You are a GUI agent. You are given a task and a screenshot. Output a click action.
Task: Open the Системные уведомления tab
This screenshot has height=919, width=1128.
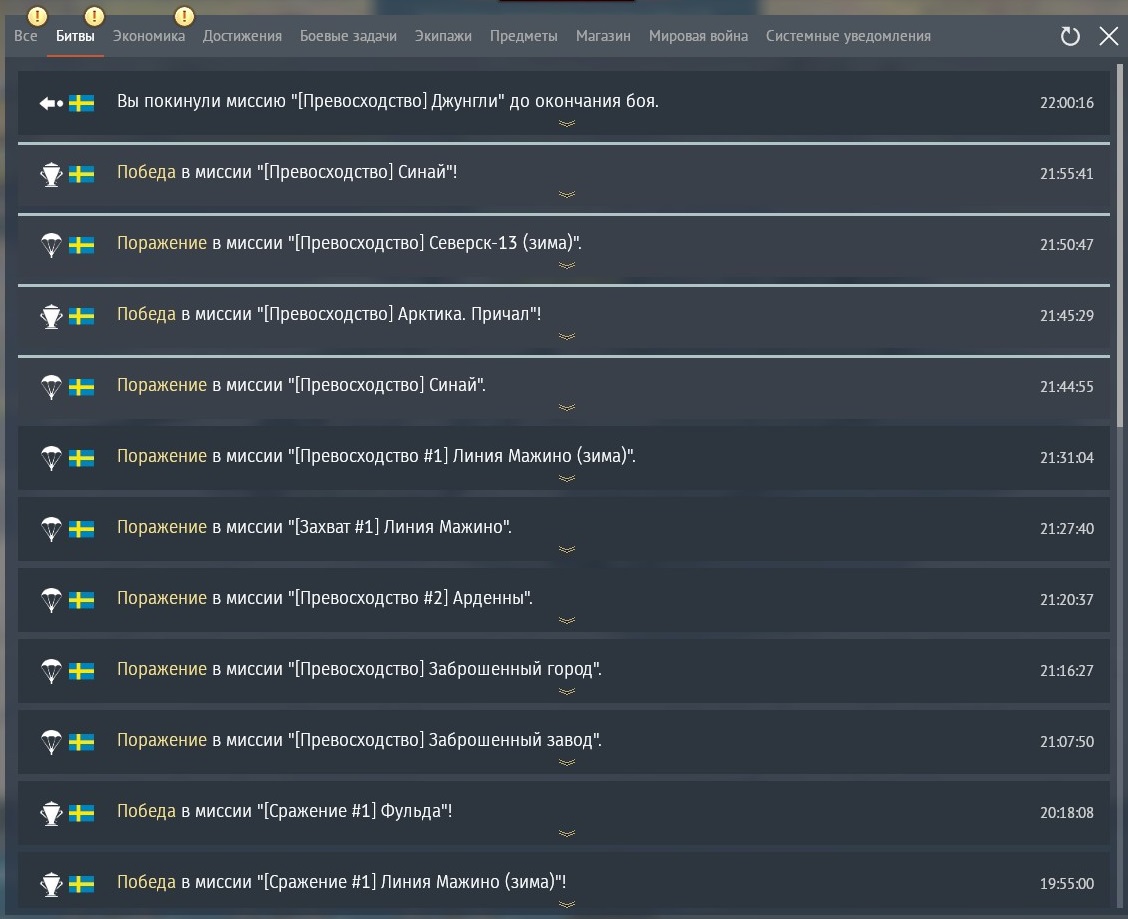(848, 36)
